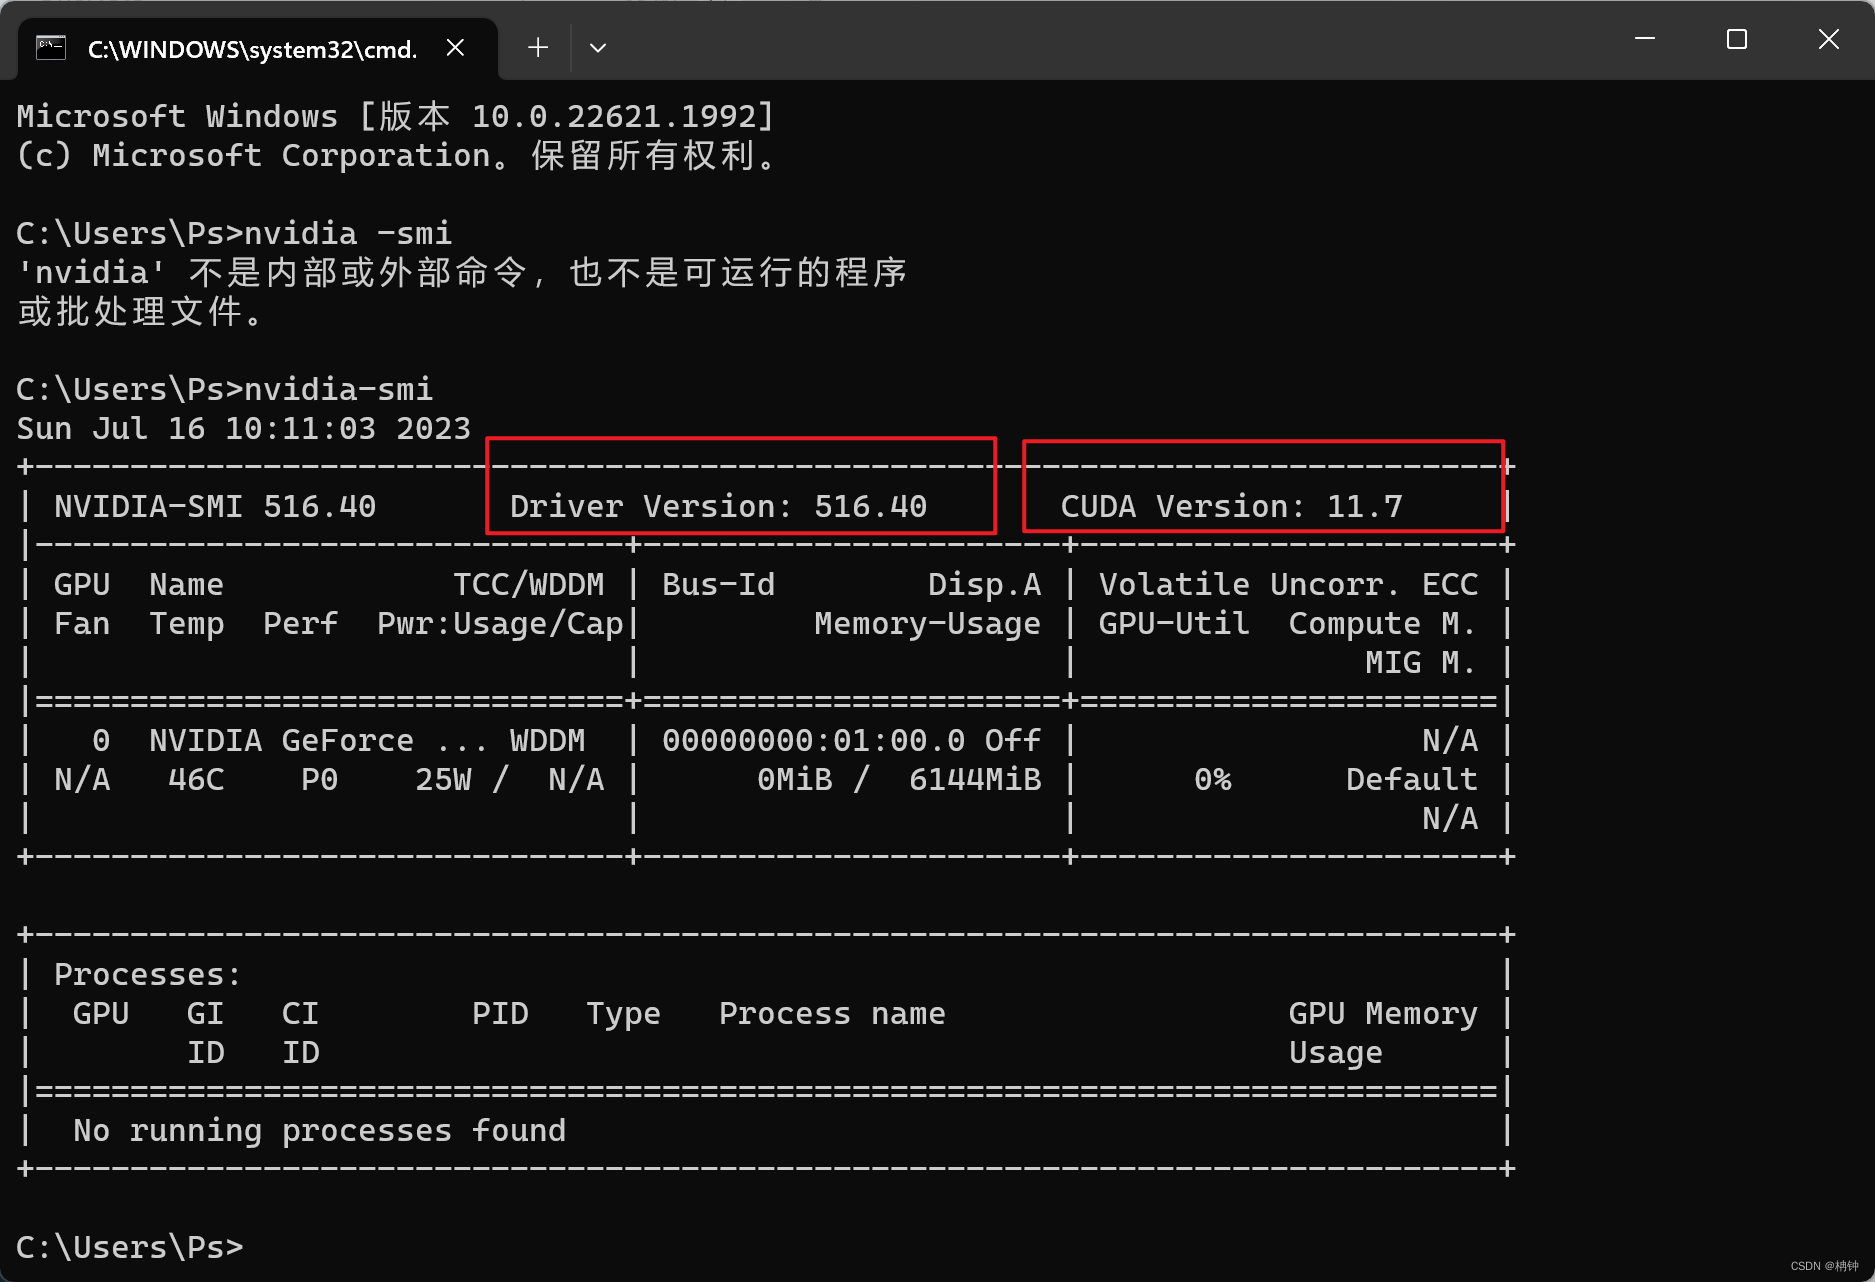The height and width of the screenshot is (1282, 1875).
Task: Select the cmd.exe terminal tab
Action: click(257, 48)
